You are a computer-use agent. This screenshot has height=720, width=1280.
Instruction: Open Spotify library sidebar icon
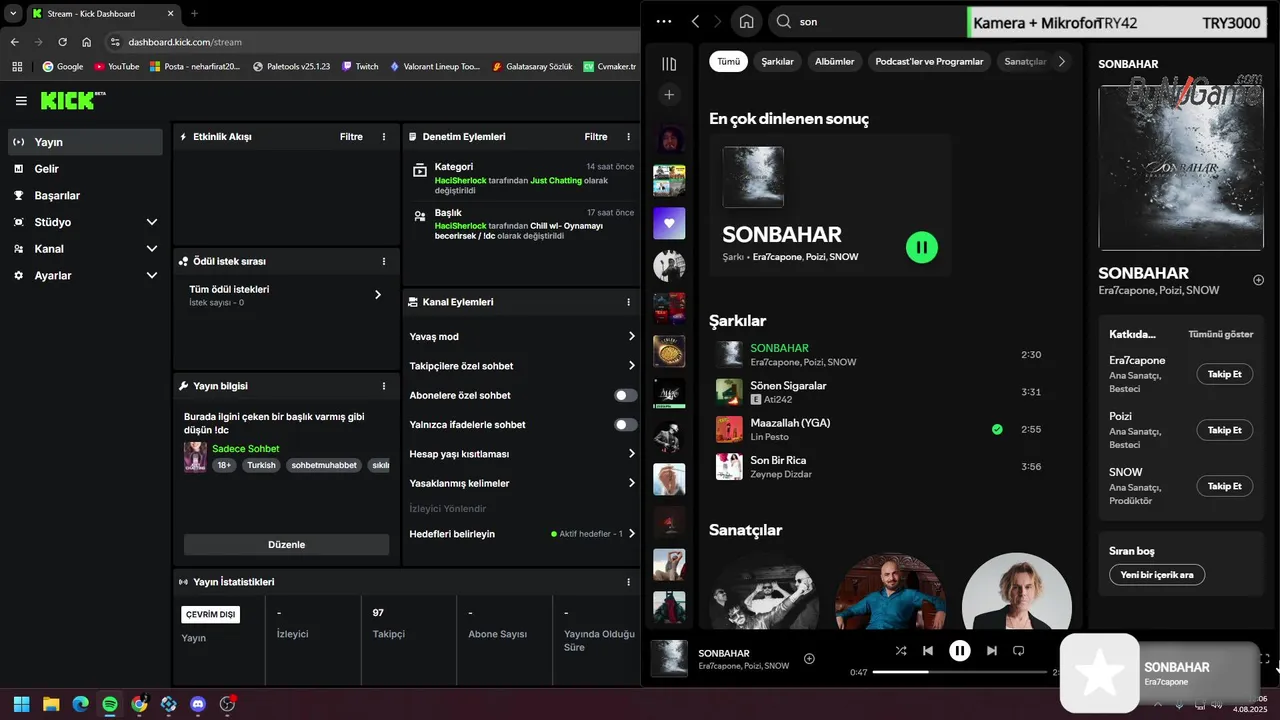pos(669,64)
